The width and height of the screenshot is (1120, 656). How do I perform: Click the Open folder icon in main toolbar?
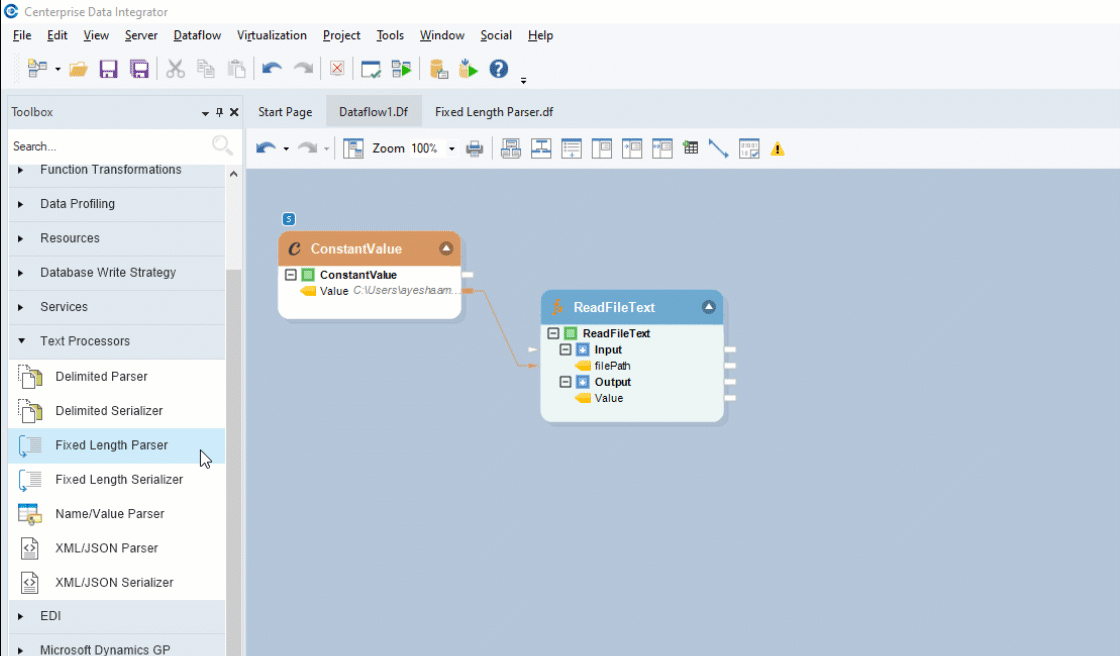tap(78, 69)
